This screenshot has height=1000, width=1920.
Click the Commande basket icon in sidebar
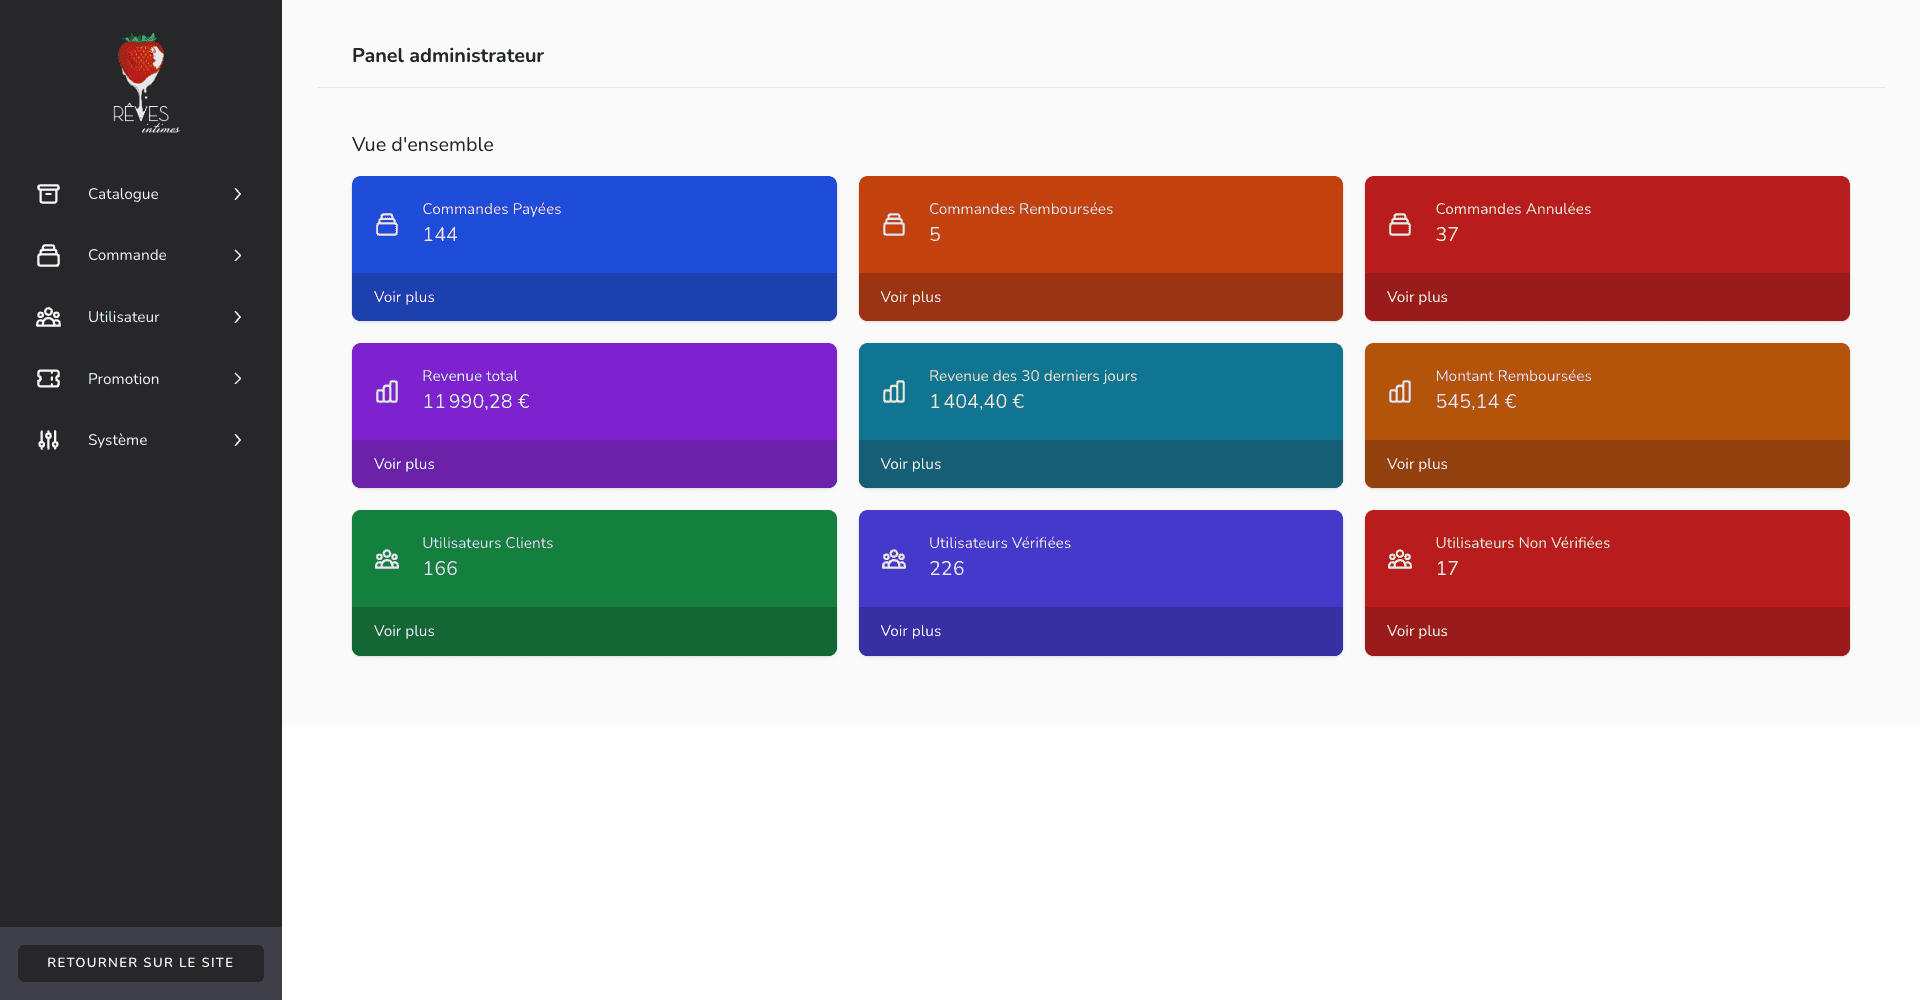[x=48, y=255]
